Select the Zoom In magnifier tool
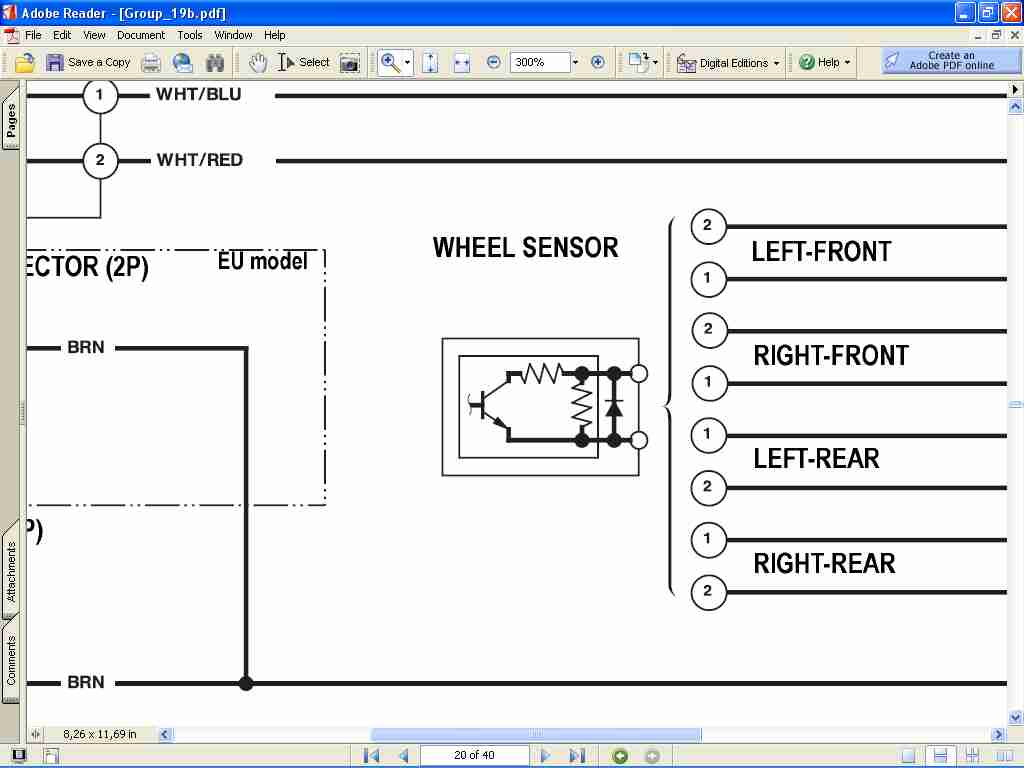 [x=390, y=63]
